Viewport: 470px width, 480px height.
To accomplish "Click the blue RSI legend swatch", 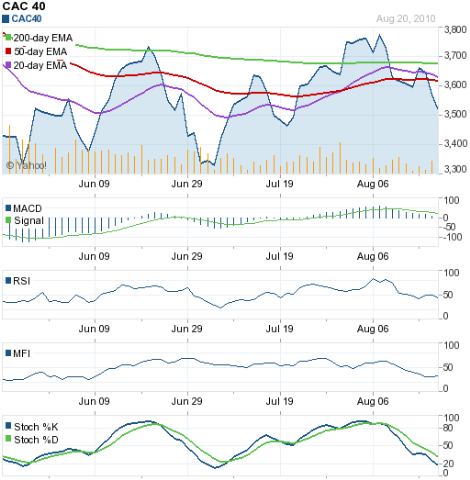I will (8, 281).
